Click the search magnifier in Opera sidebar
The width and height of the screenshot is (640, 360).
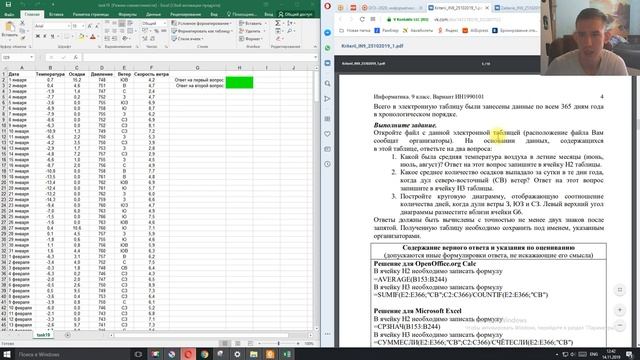[x=328, y=84]
